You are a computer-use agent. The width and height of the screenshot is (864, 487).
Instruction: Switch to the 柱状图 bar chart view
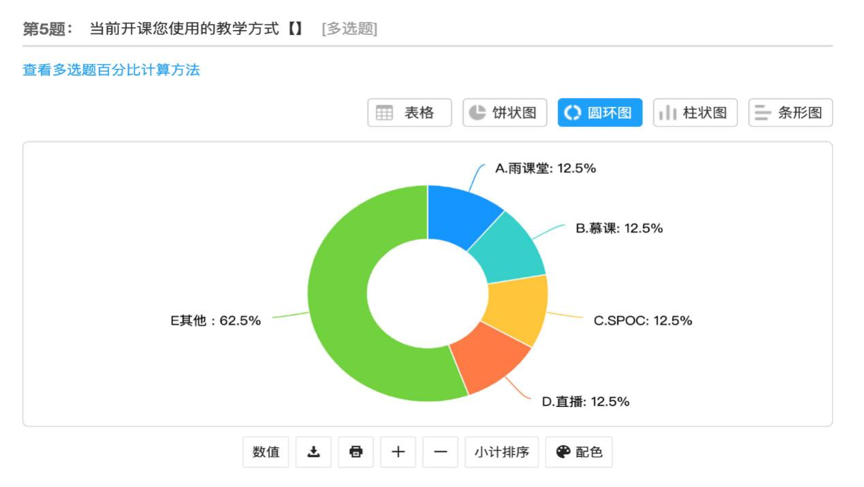point(695,113)
